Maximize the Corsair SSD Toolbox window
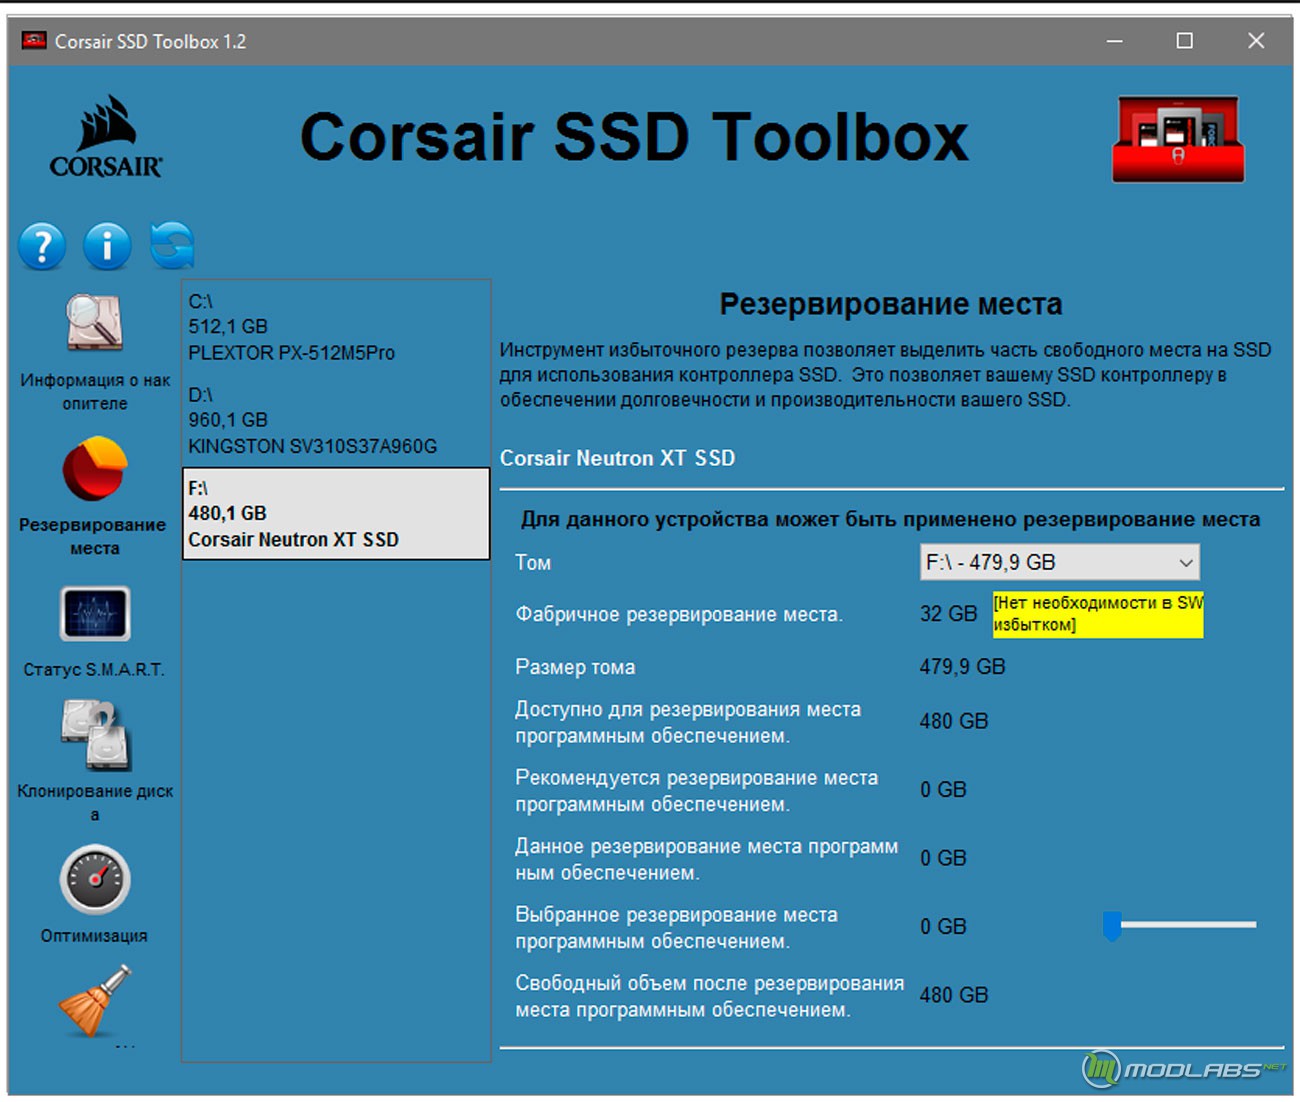This screenshot has height=1102, width=1300. (x=1184, y=41)
